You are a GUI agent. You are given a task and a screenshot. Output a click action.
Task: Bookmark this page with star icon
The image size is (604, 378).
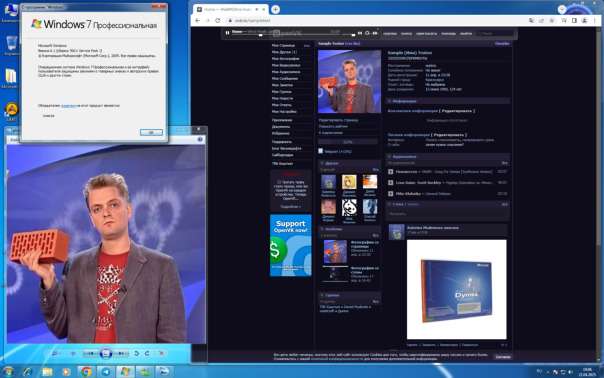pos(552,20)
